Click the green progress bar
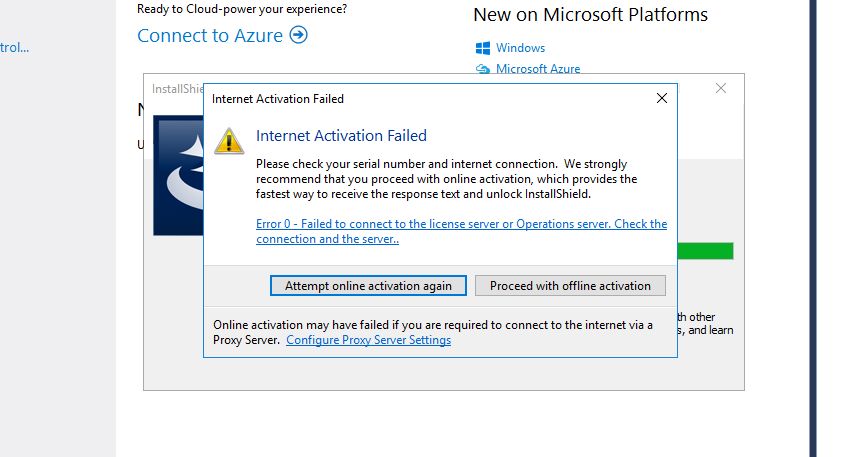This screenshot has width=865, height=457. [705, 250]
